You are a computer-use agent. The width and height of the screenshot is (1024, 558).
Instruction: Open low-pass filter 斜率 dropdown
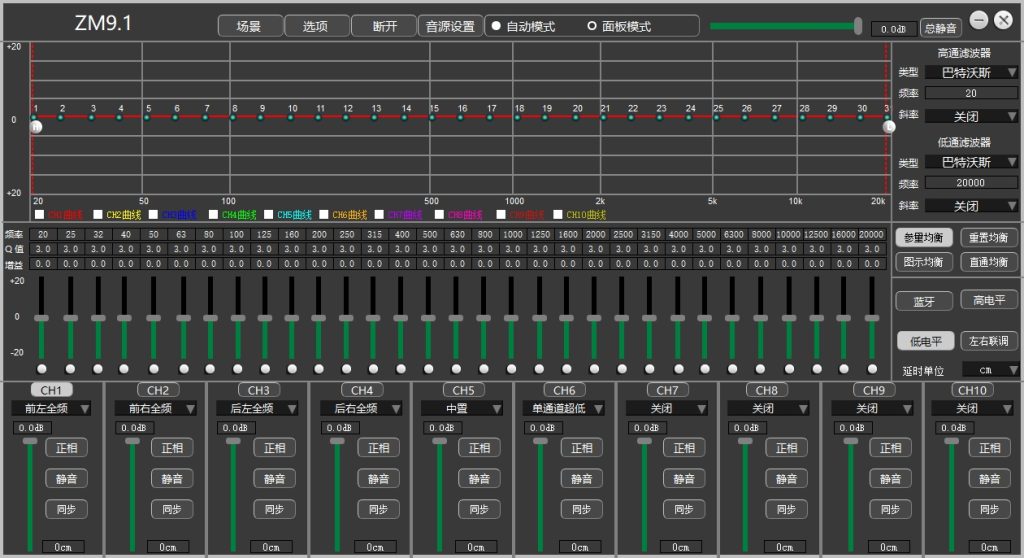pyautogui.click(x=972, y=206)
